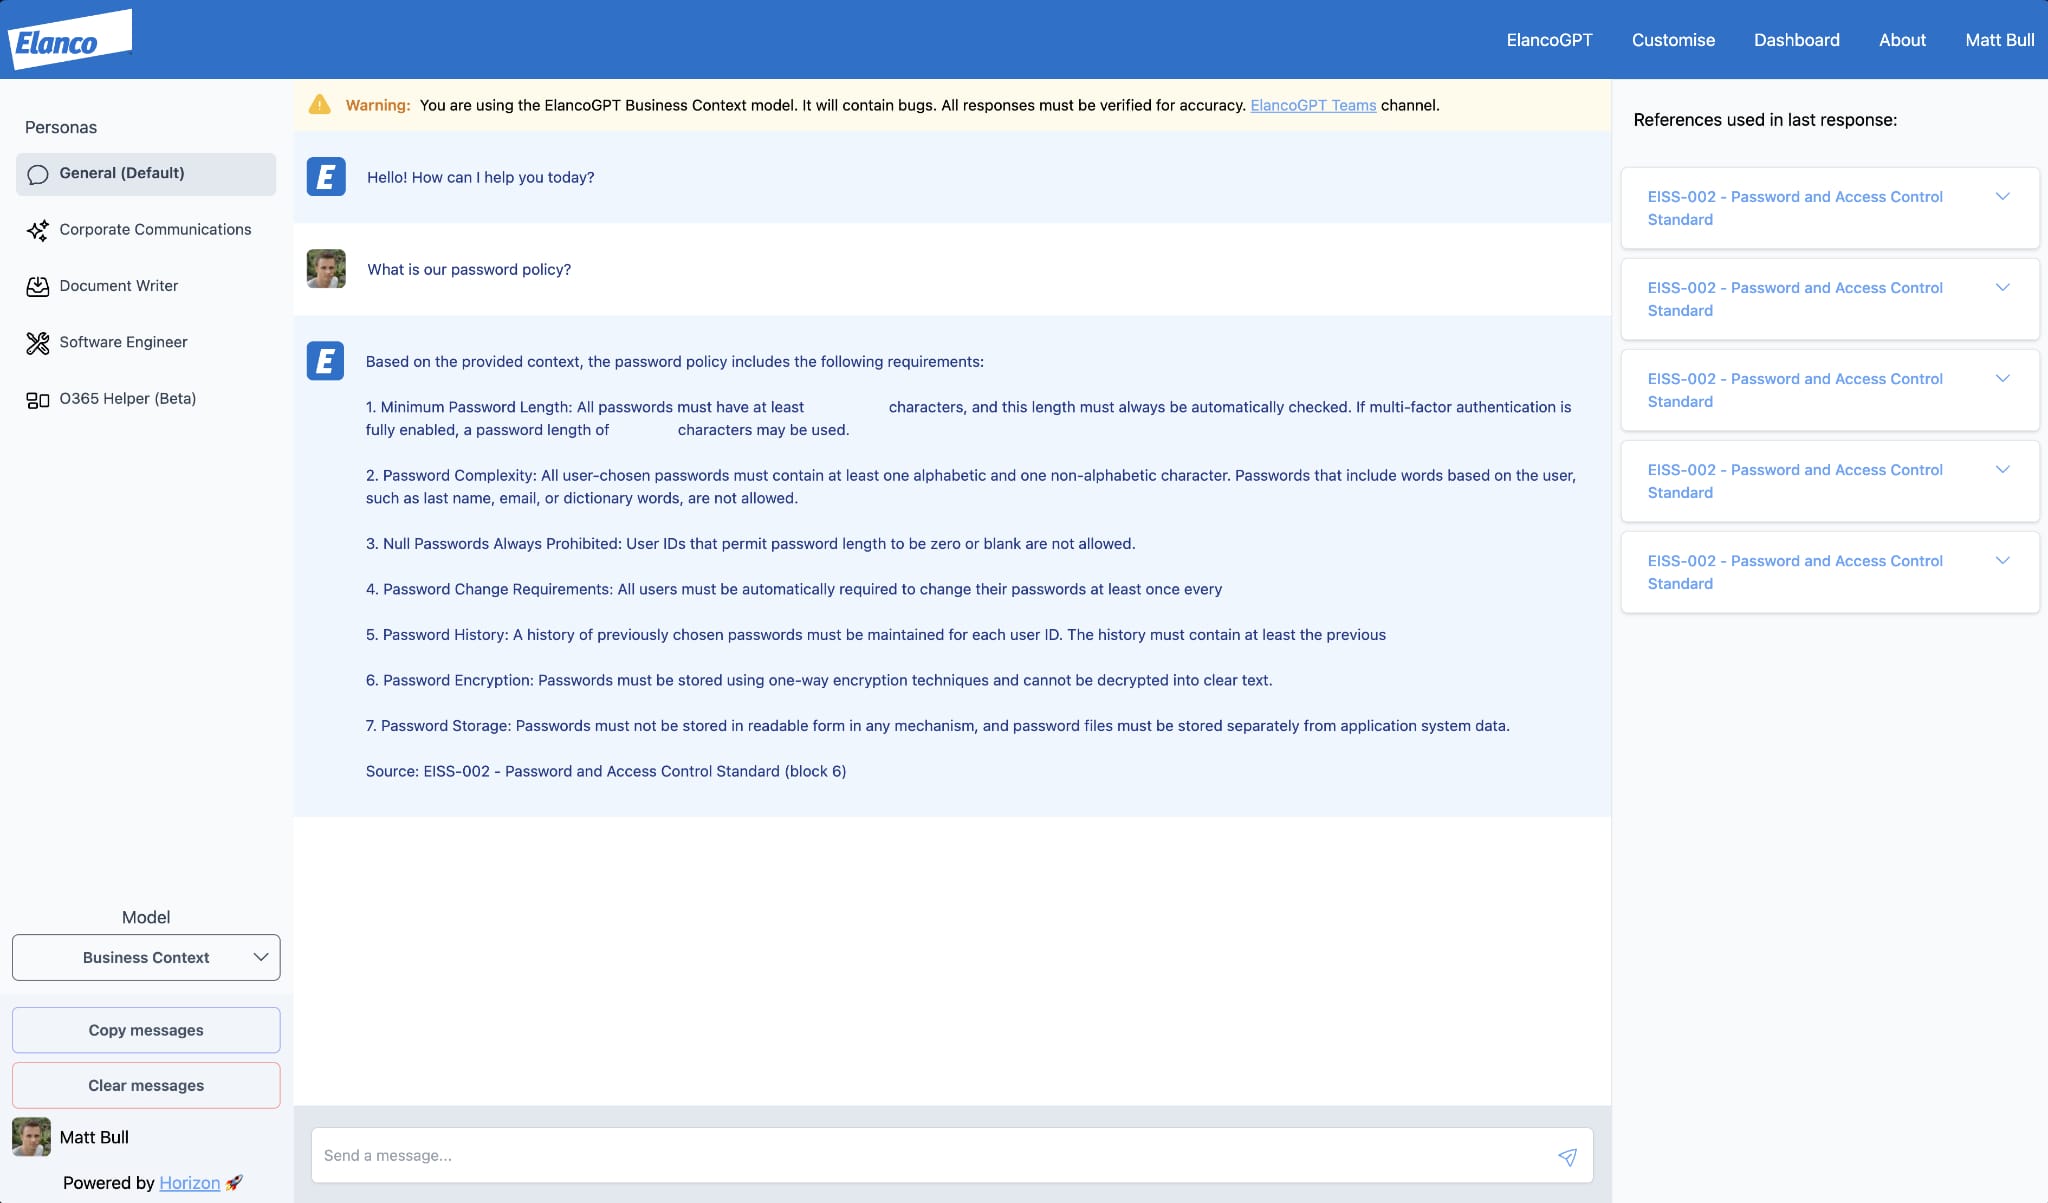Image resolution: width=2048 pixels, height=1203 pixels.
Task: Open the ElancoGPT nav item
Action: click(x=1549, y=40)
